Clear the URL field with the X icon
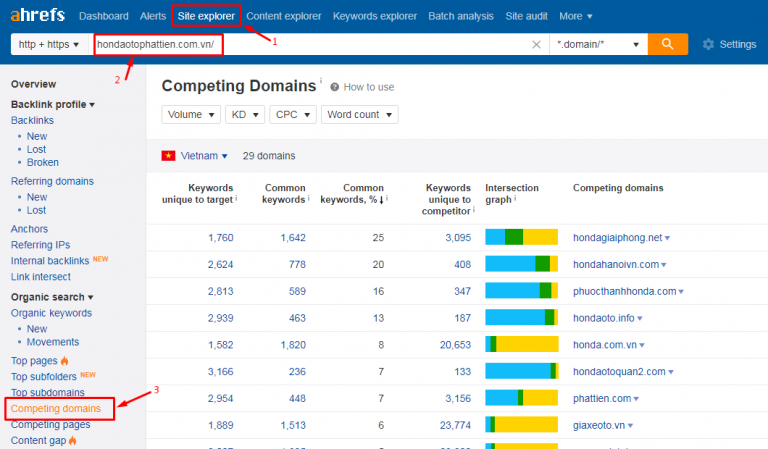 click(536, 45)
